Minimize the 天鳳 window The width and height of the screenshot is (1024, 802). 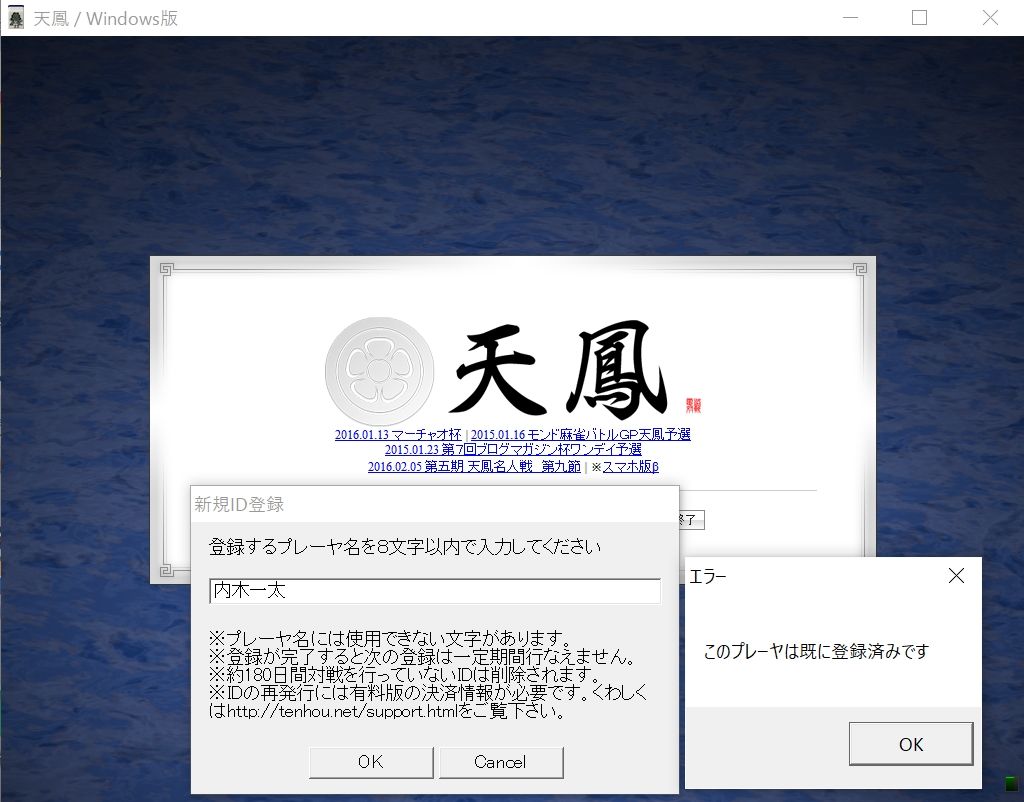tap(850, 18)
